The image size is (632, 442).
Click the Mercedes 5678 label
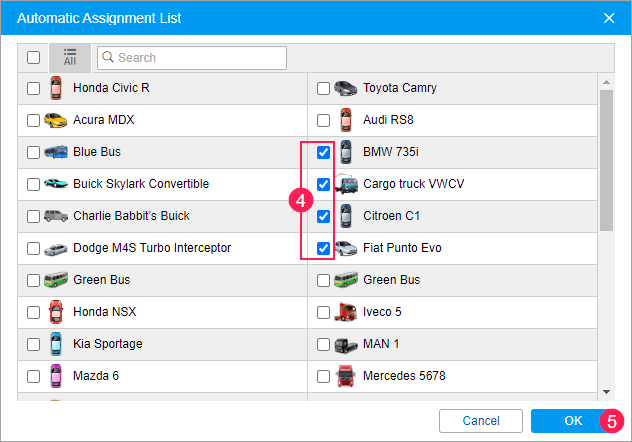coord(404,376)
